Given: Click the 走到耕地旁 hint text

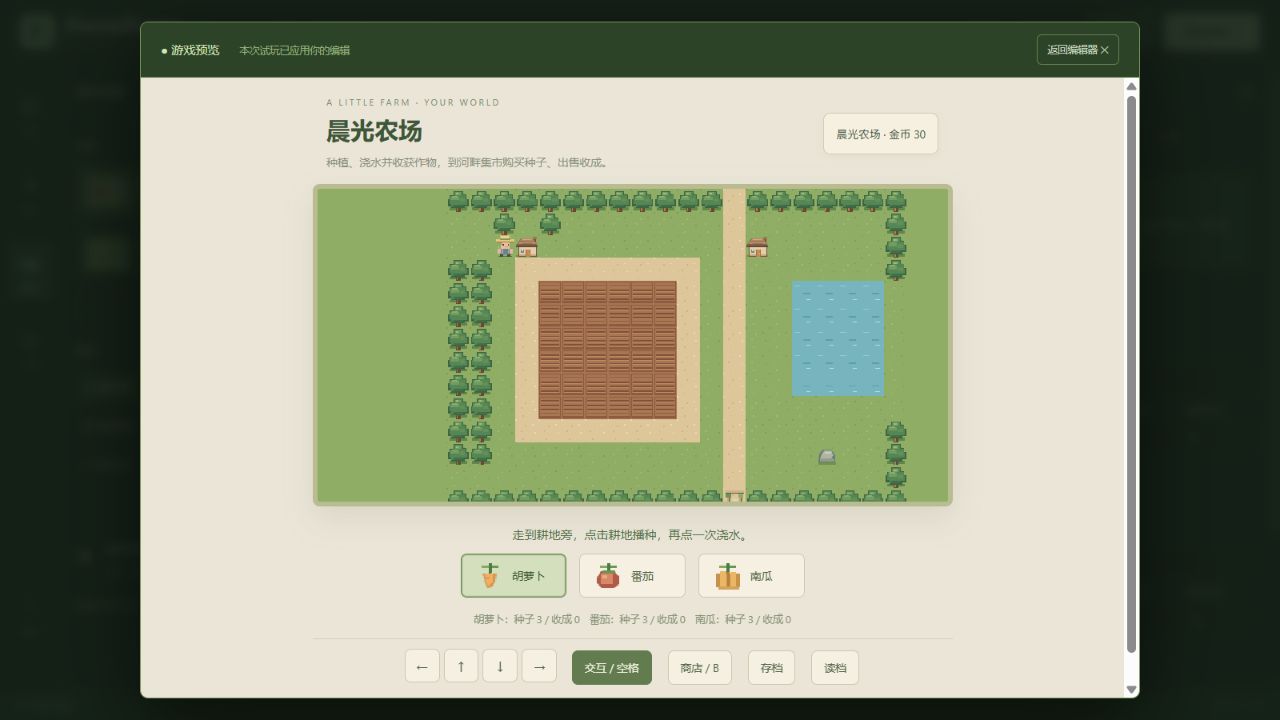Looking at the screenshot, I should (632, 535).
